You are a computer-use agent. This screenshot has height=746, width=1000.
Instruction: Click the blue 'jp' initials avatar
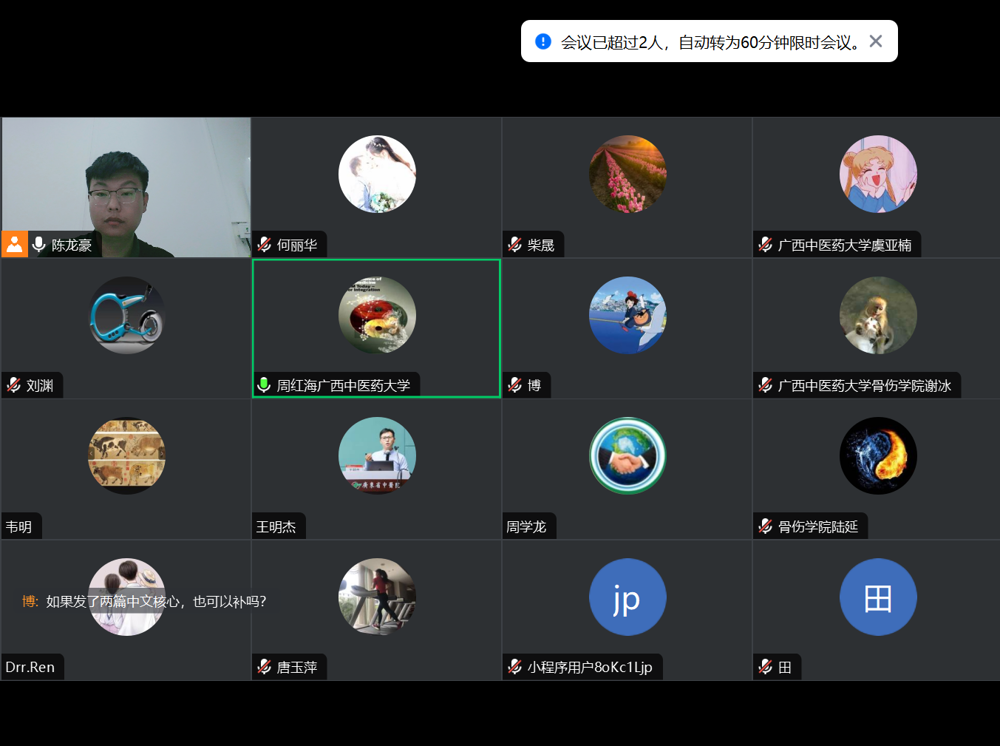coord(627,597)
